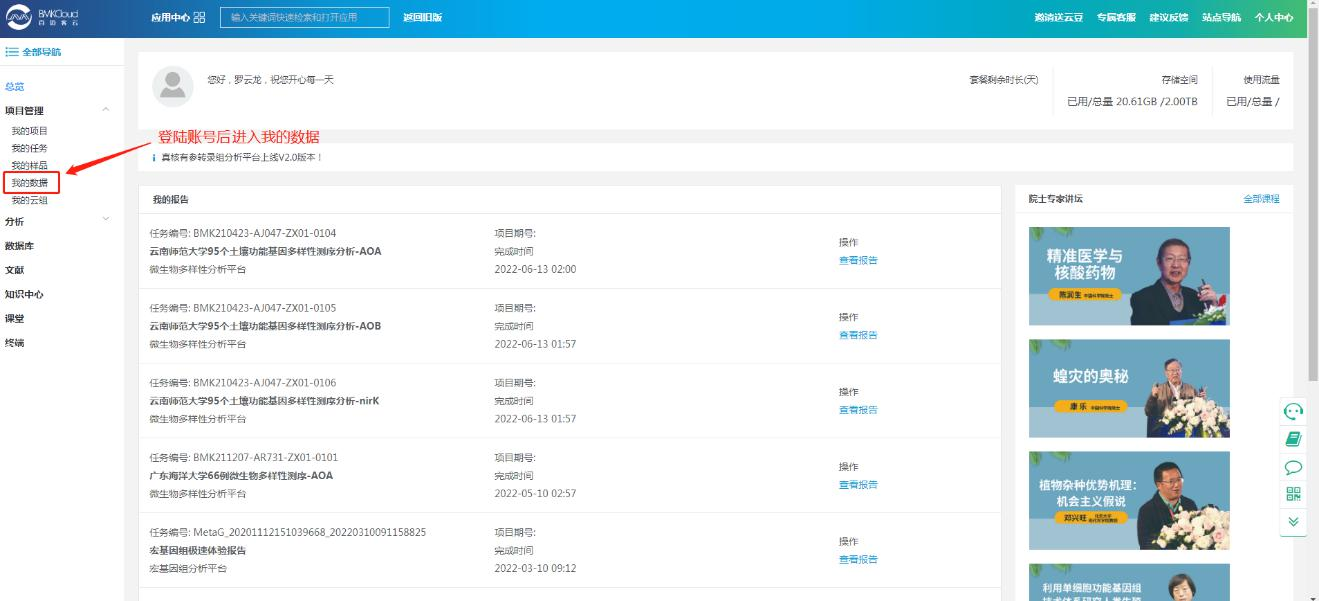Click the customer service headset icon
Viewport: 1319px width, 601px height.
pos(1293,411)
